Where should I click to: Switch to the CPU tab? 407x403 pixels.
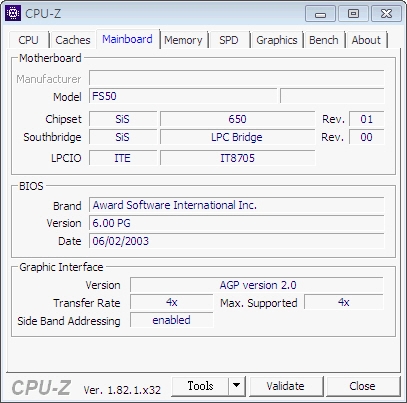tap(29, 40)
